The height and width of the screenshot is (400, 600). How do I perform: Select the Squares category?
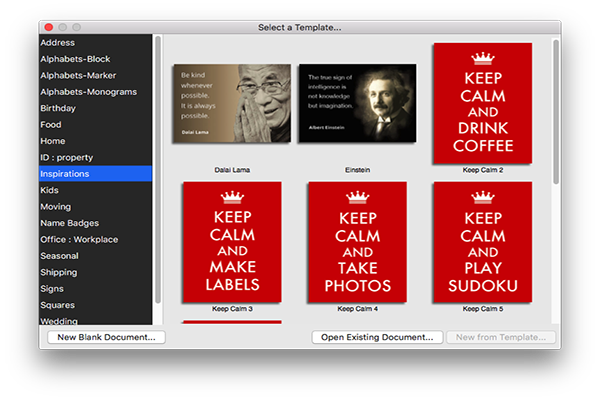(x=95, y=305)
